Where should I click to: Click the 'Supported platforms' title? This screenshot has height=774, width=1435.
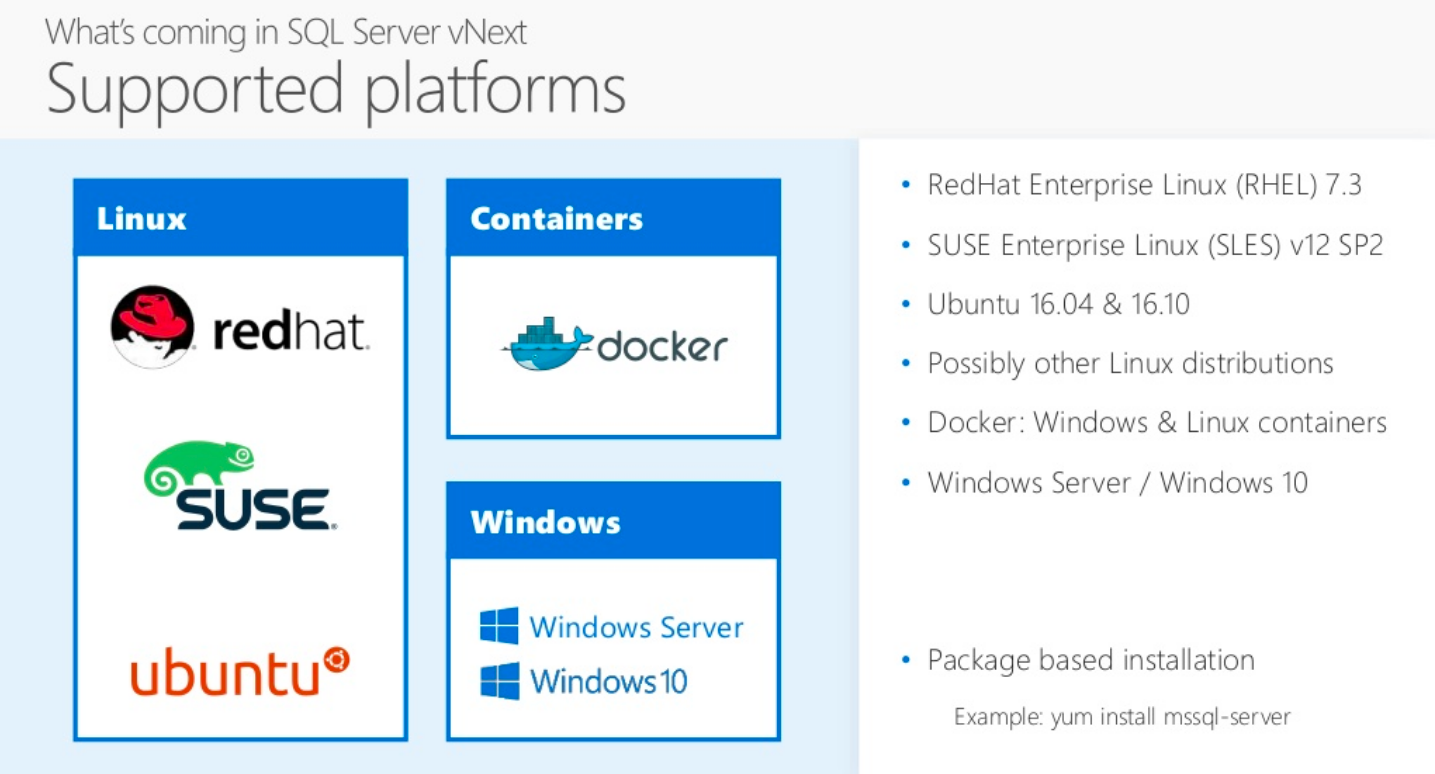pyautogui.click(x=336, y=89)
